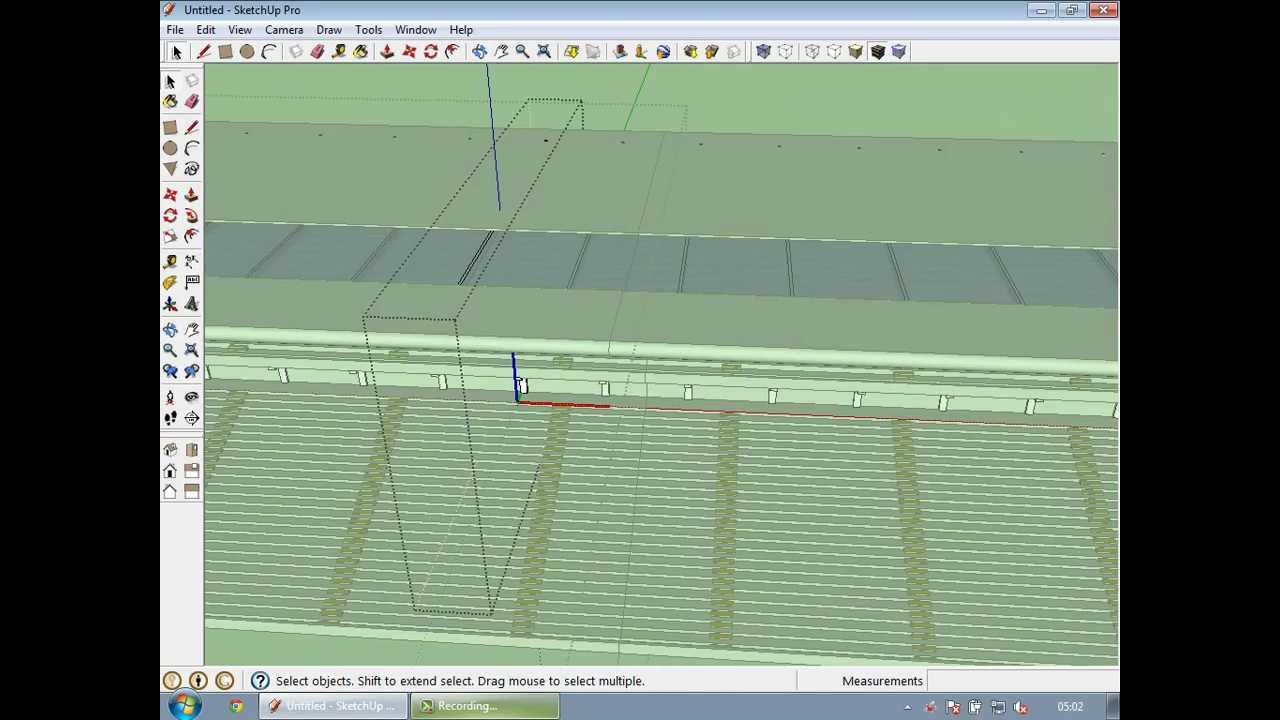
Task: Click the Instructor help question-mark button
Action: click(x=260, y=681)
